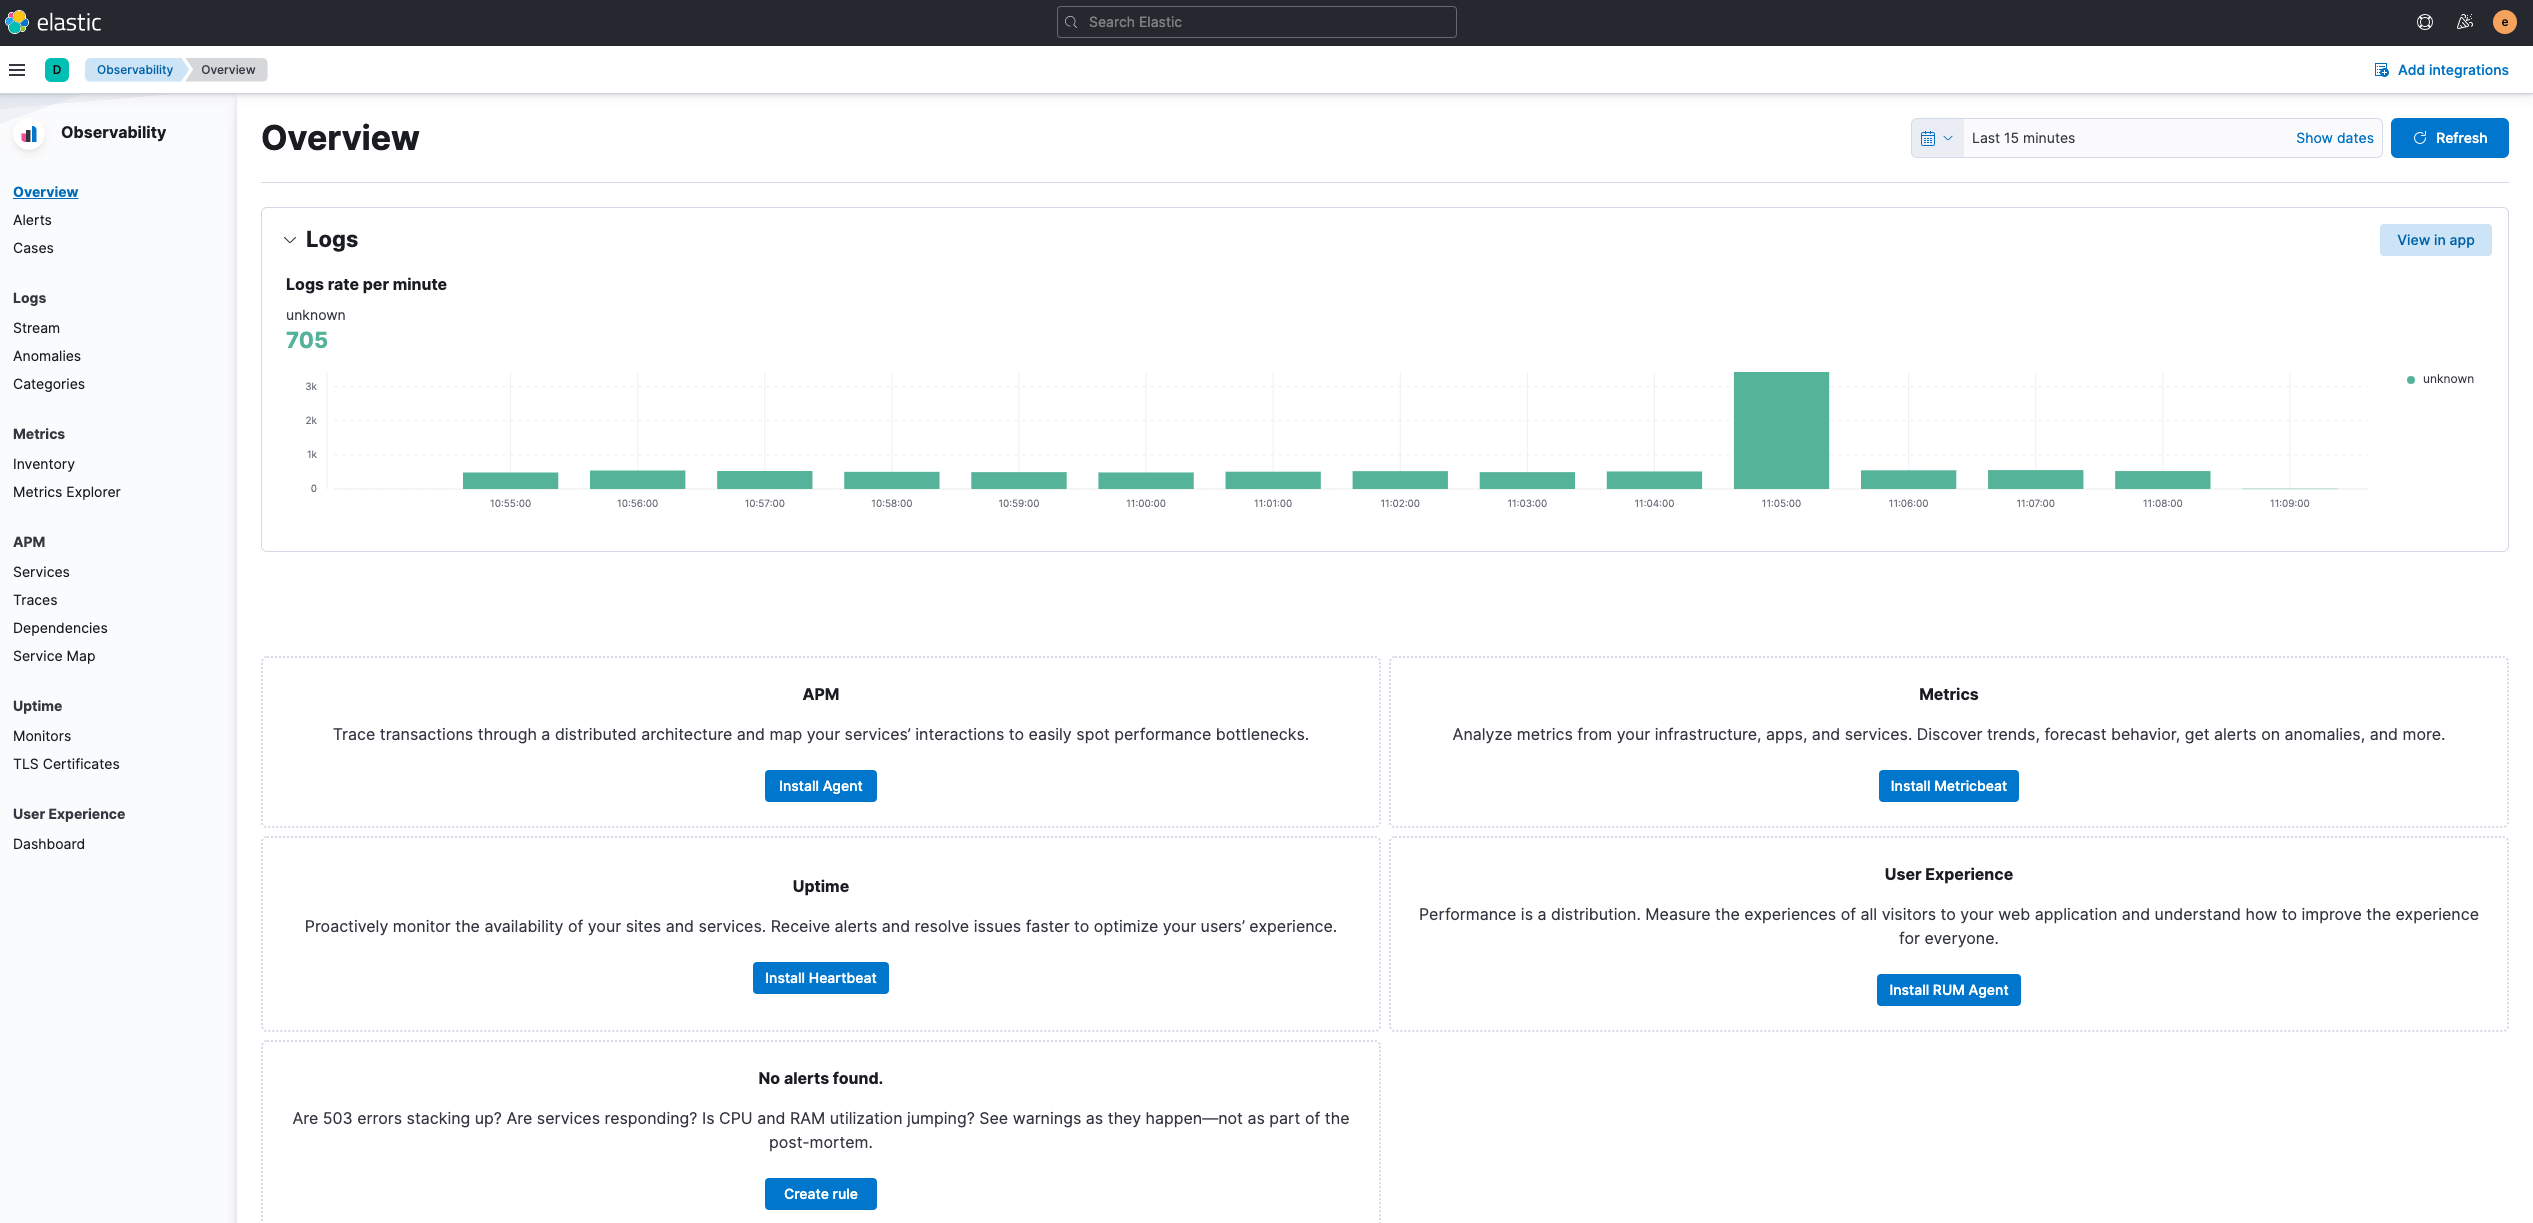Click Install Metricbeat button

point(1948,786)
